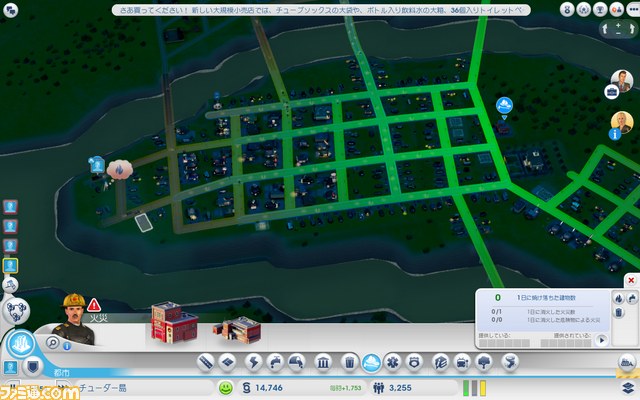Zoom out with the minus control

tap(618, 33)
